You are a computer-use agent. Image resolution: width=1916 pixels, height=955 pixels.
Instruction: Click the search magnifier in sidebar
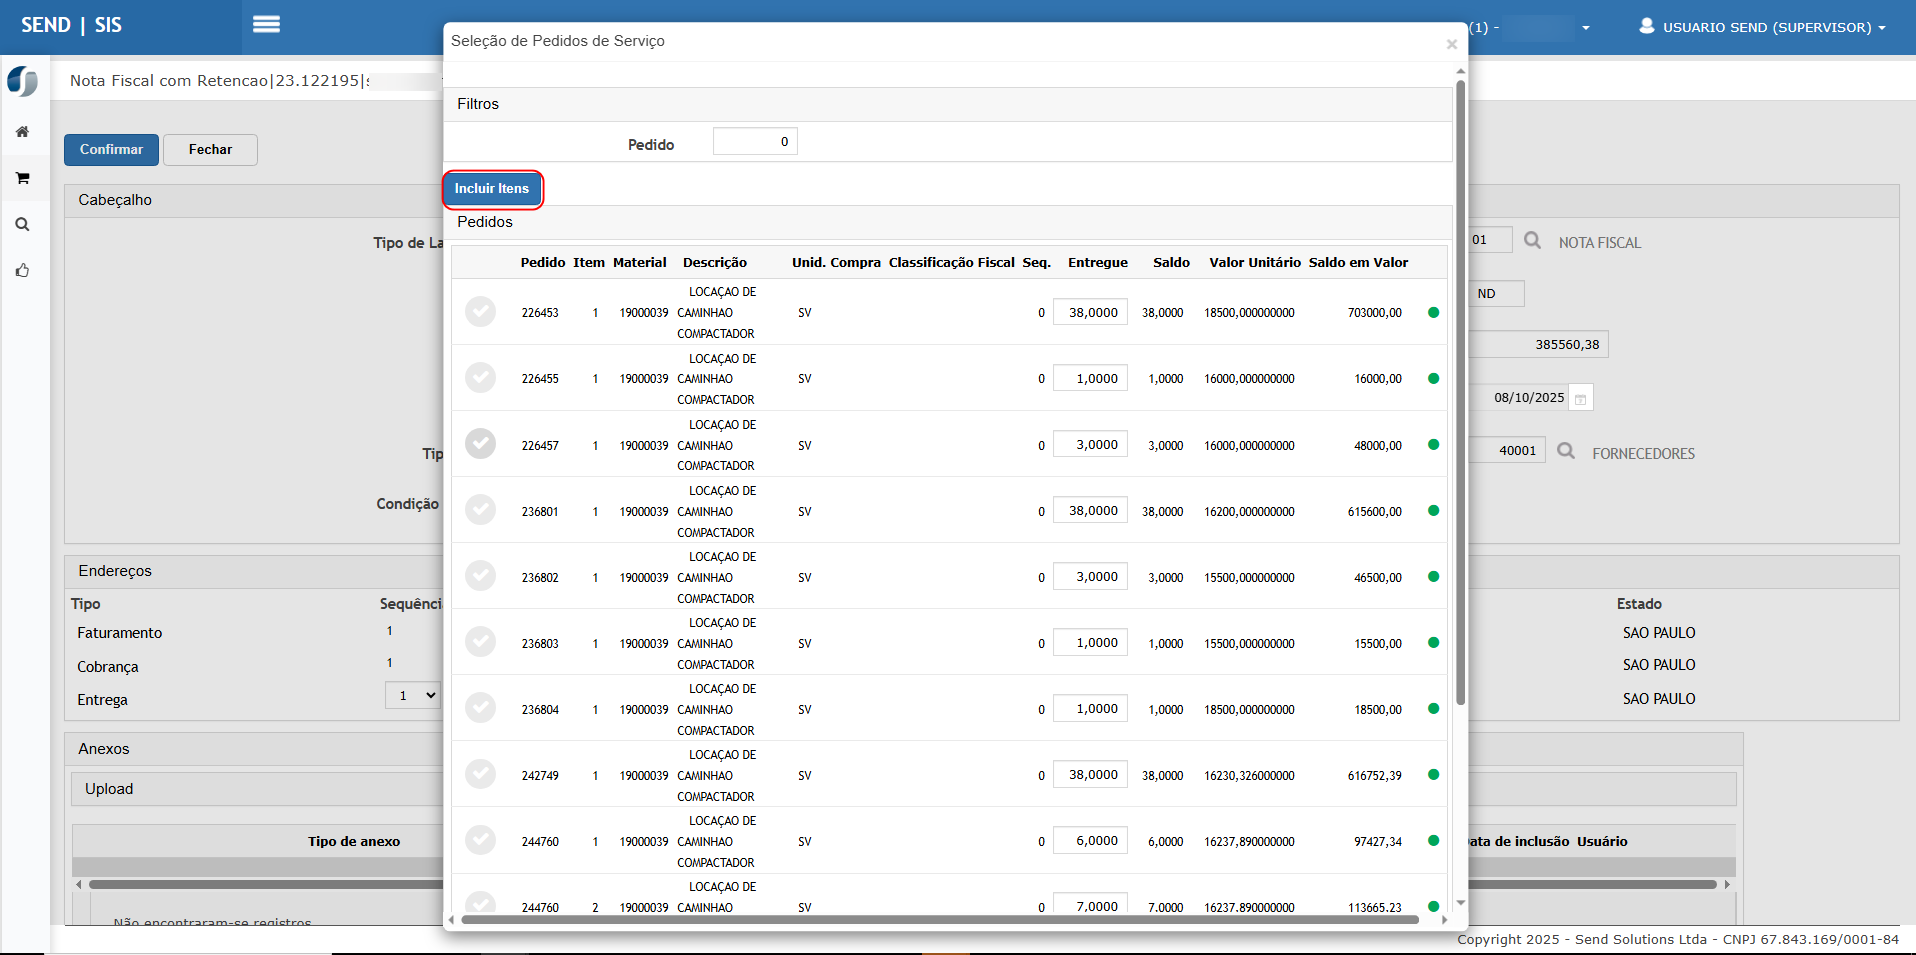pos(22,225)
